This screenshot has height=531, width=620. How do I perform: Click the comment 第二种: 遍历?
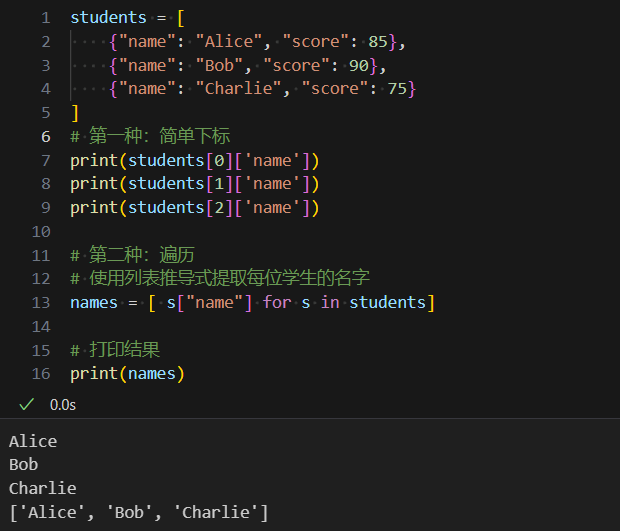pyautogui.click(x=132, y=255)
